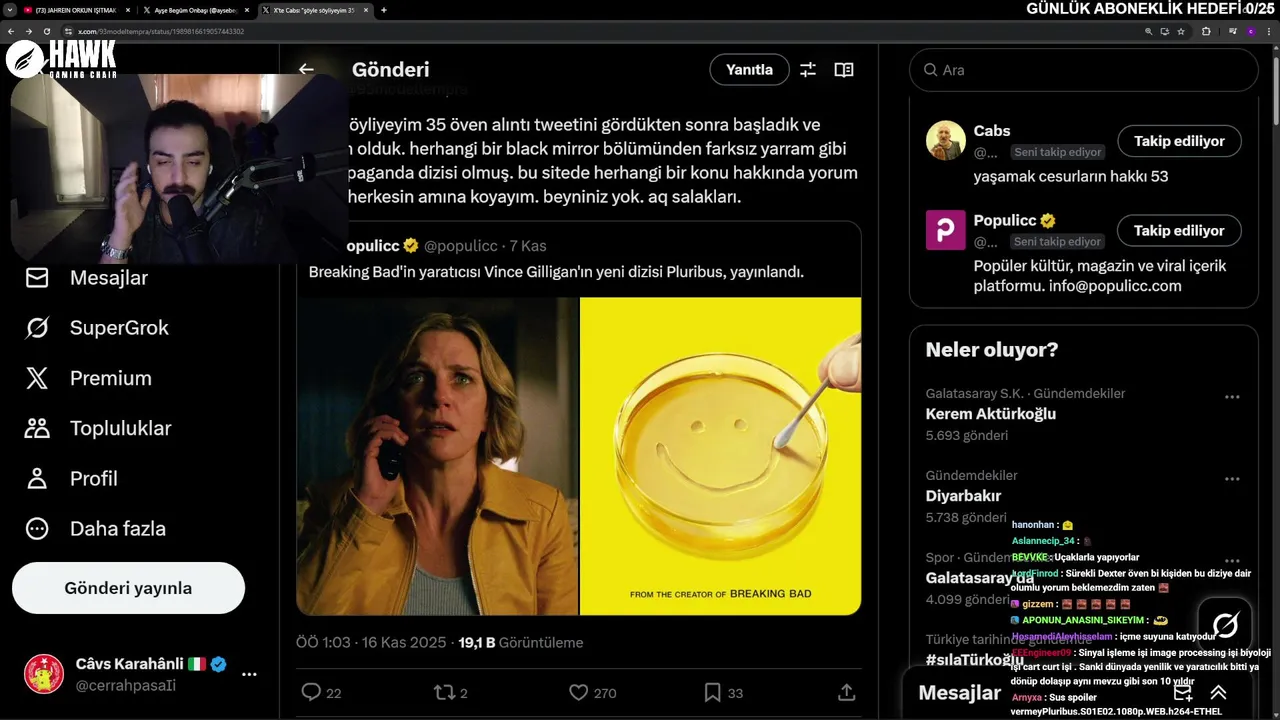
Task: Compose new message icon in Mesajlar drawer
Action: coord(1183,693)
